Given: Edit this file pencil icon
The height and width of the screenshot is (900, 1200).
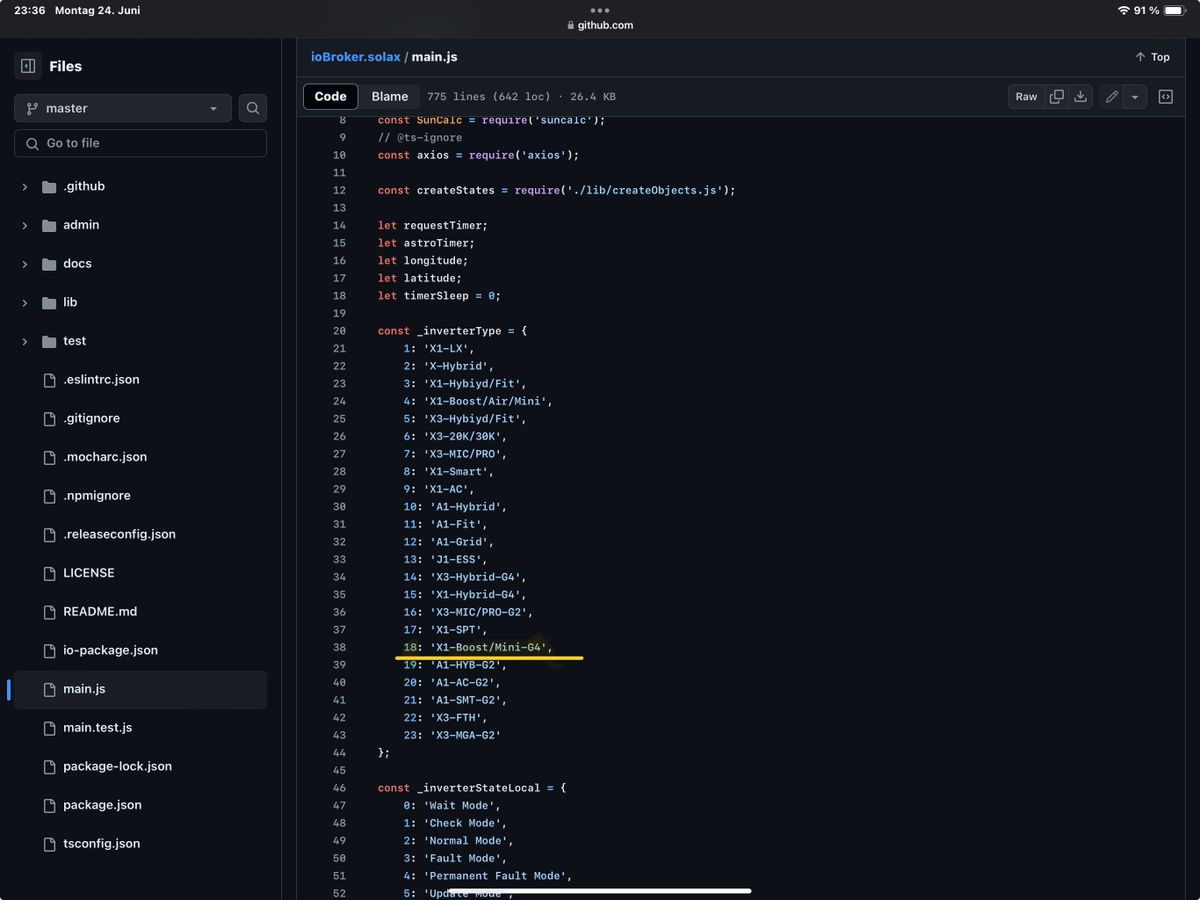Looking at the screenshot, I should [1111, 96].
